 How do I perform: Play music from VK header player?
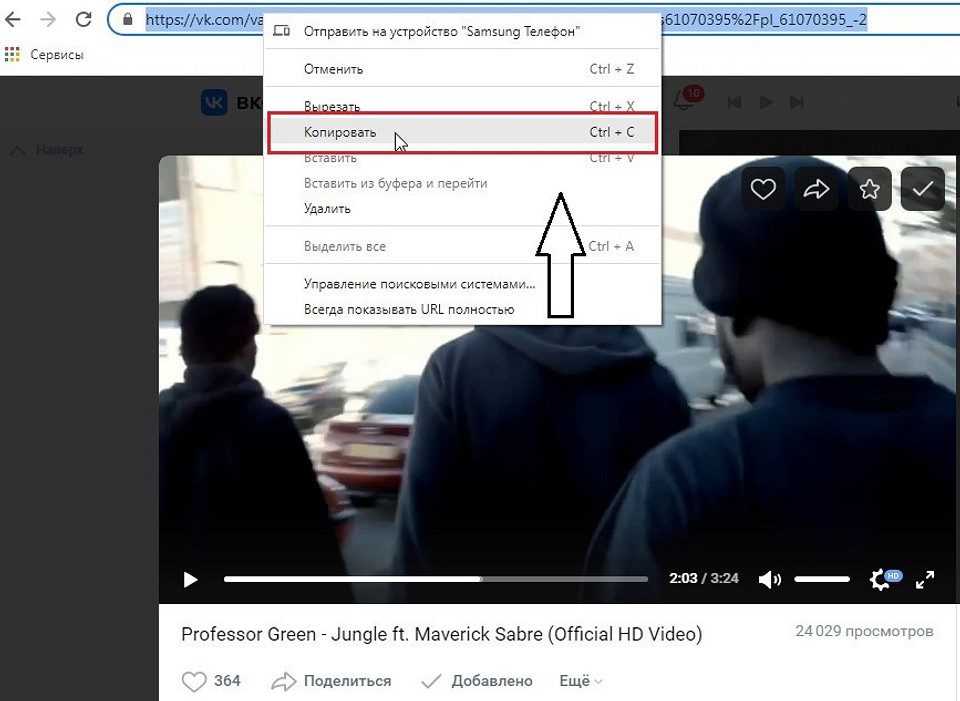765,102
